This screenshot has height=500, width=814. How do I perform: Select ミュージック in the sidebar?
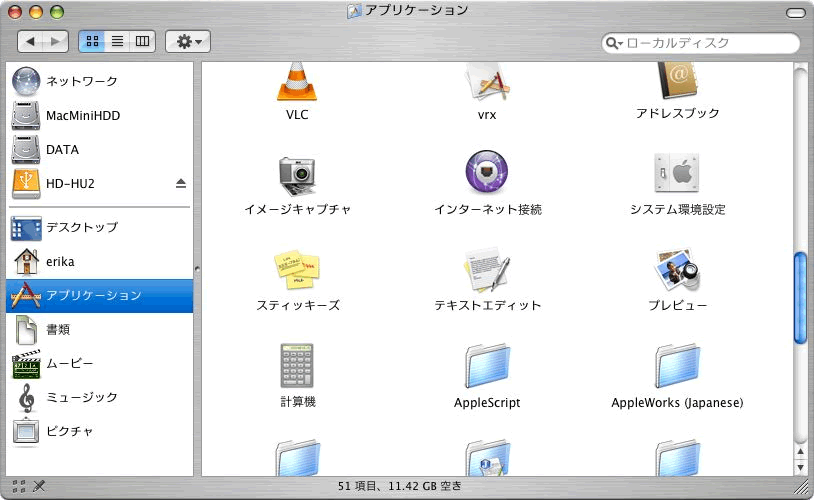pos(81,397)
